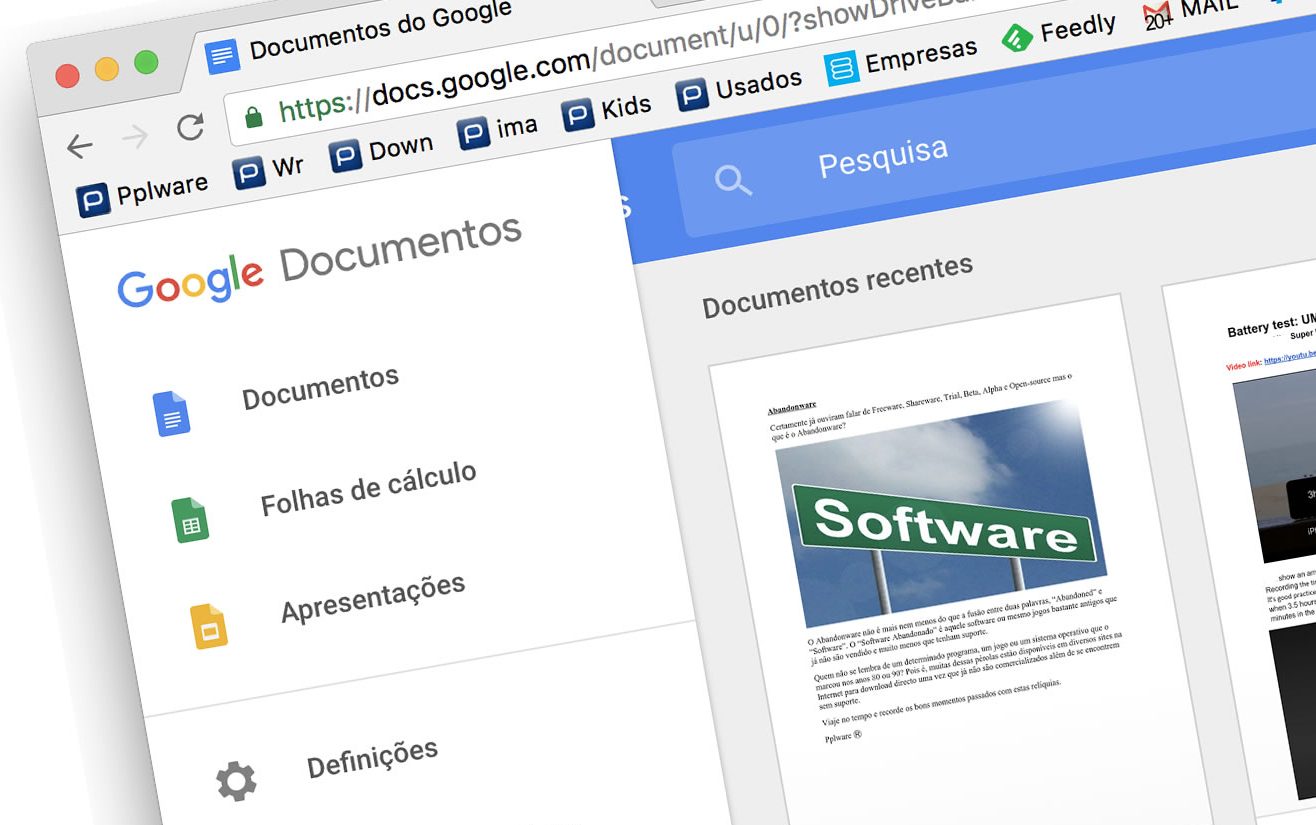
Task: Click the browser forward arrow
Action: coord(135,137)
